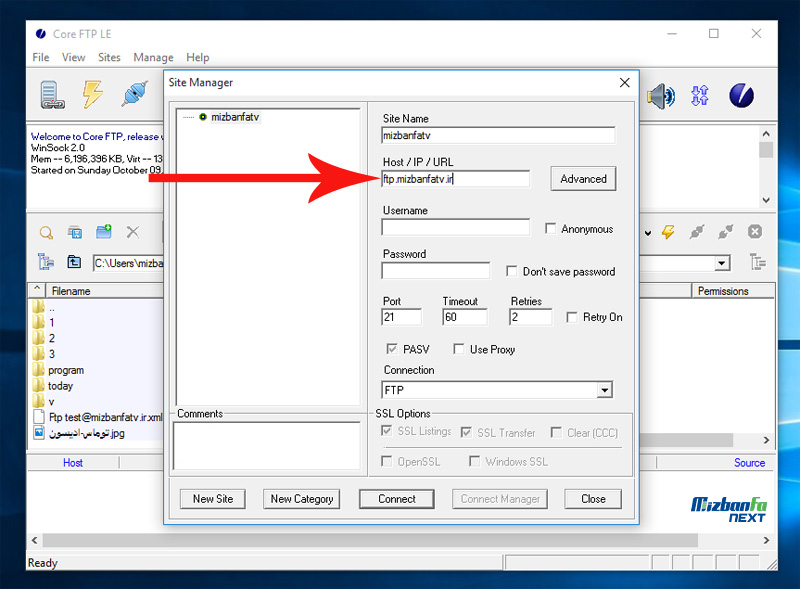The image size is (800, 589).
Task: Click the local search magnifier icon
Action: point(46,233)
